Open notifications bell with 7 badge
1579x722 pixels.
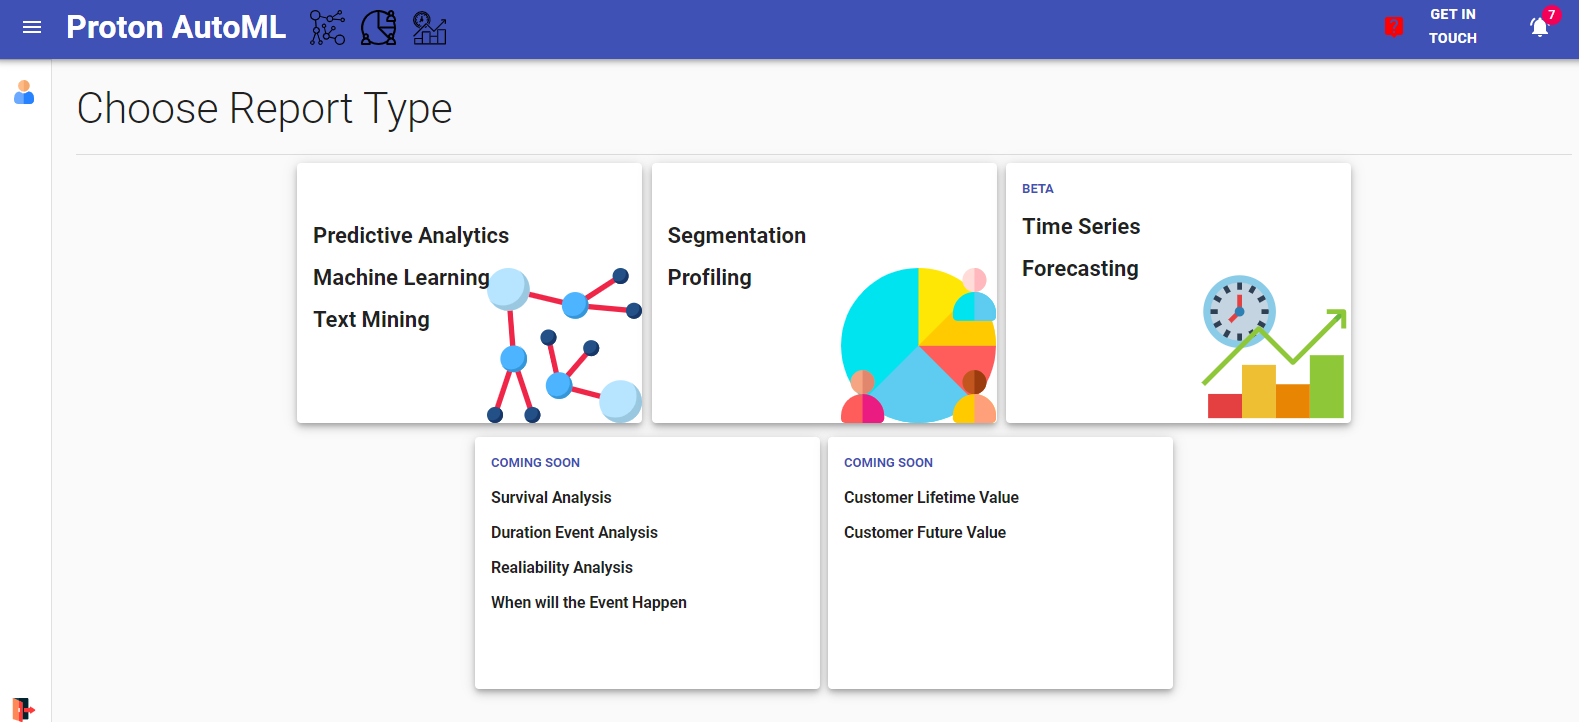click(x=1540, y=27)
